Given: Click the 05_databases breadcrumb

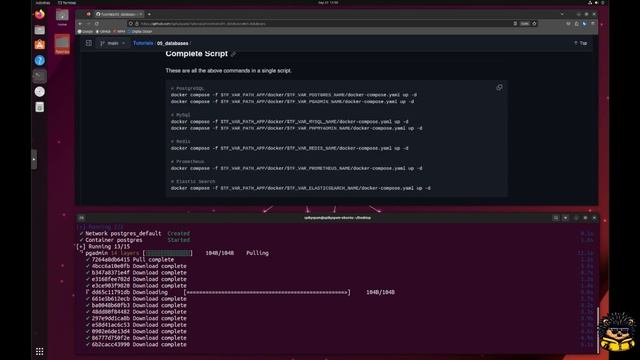Looking at the screenshot, I should pos(173,43).
